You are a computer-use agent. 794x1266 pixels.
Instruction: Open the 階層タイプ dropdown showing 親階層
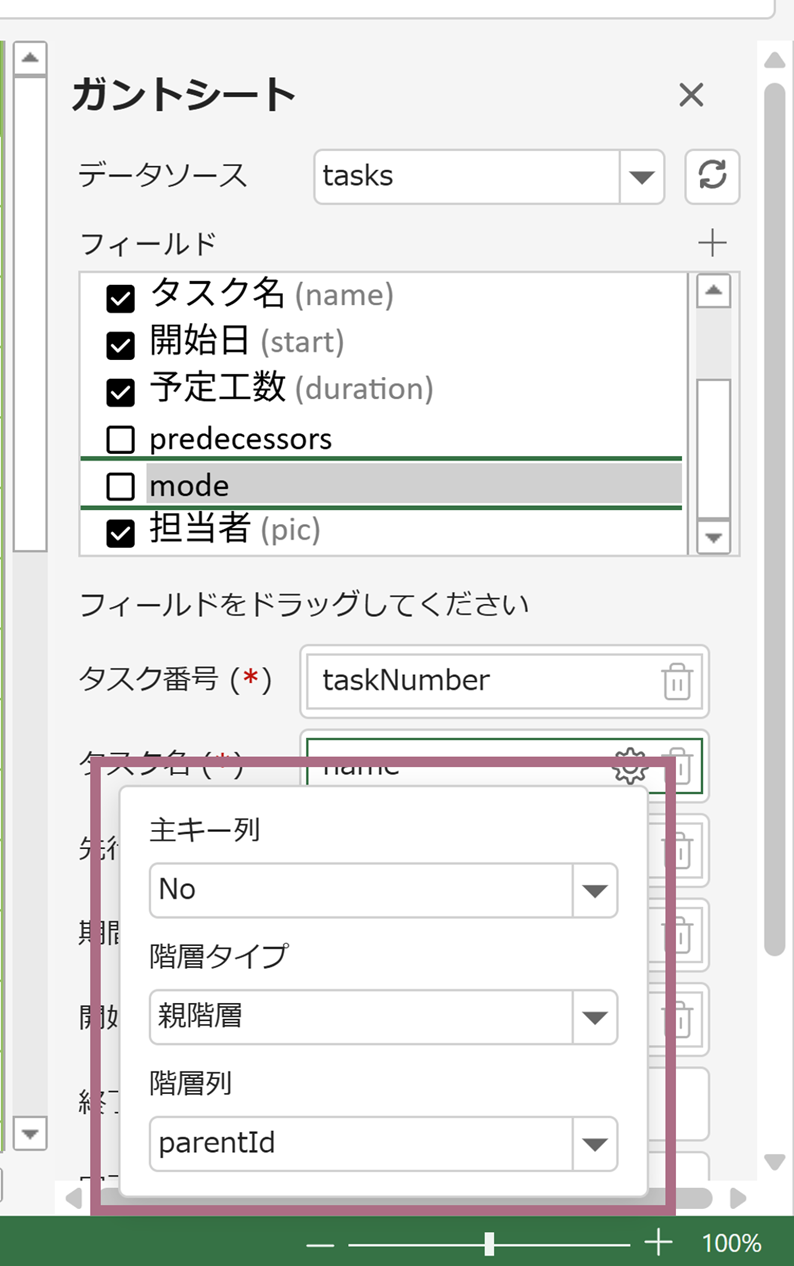(x=595, y=1018)
